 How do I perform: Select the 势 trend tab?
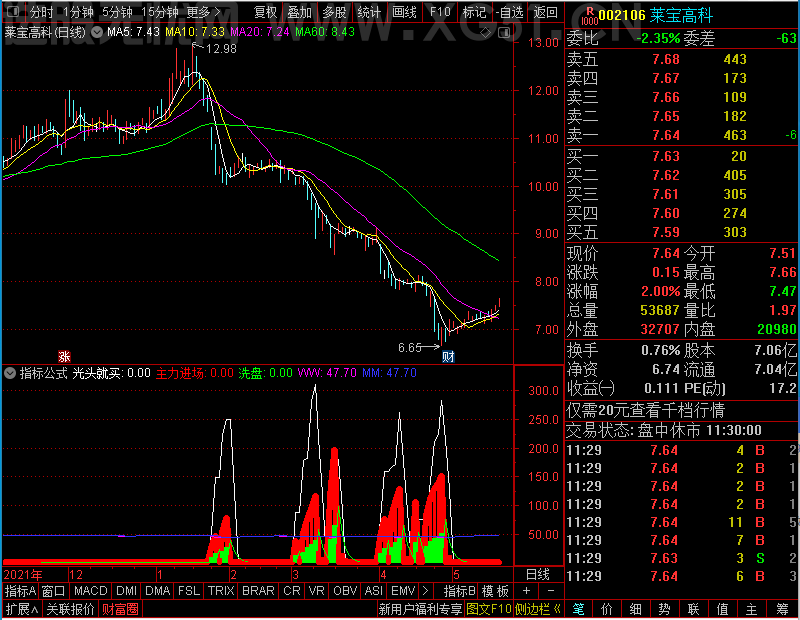(664, 609)
